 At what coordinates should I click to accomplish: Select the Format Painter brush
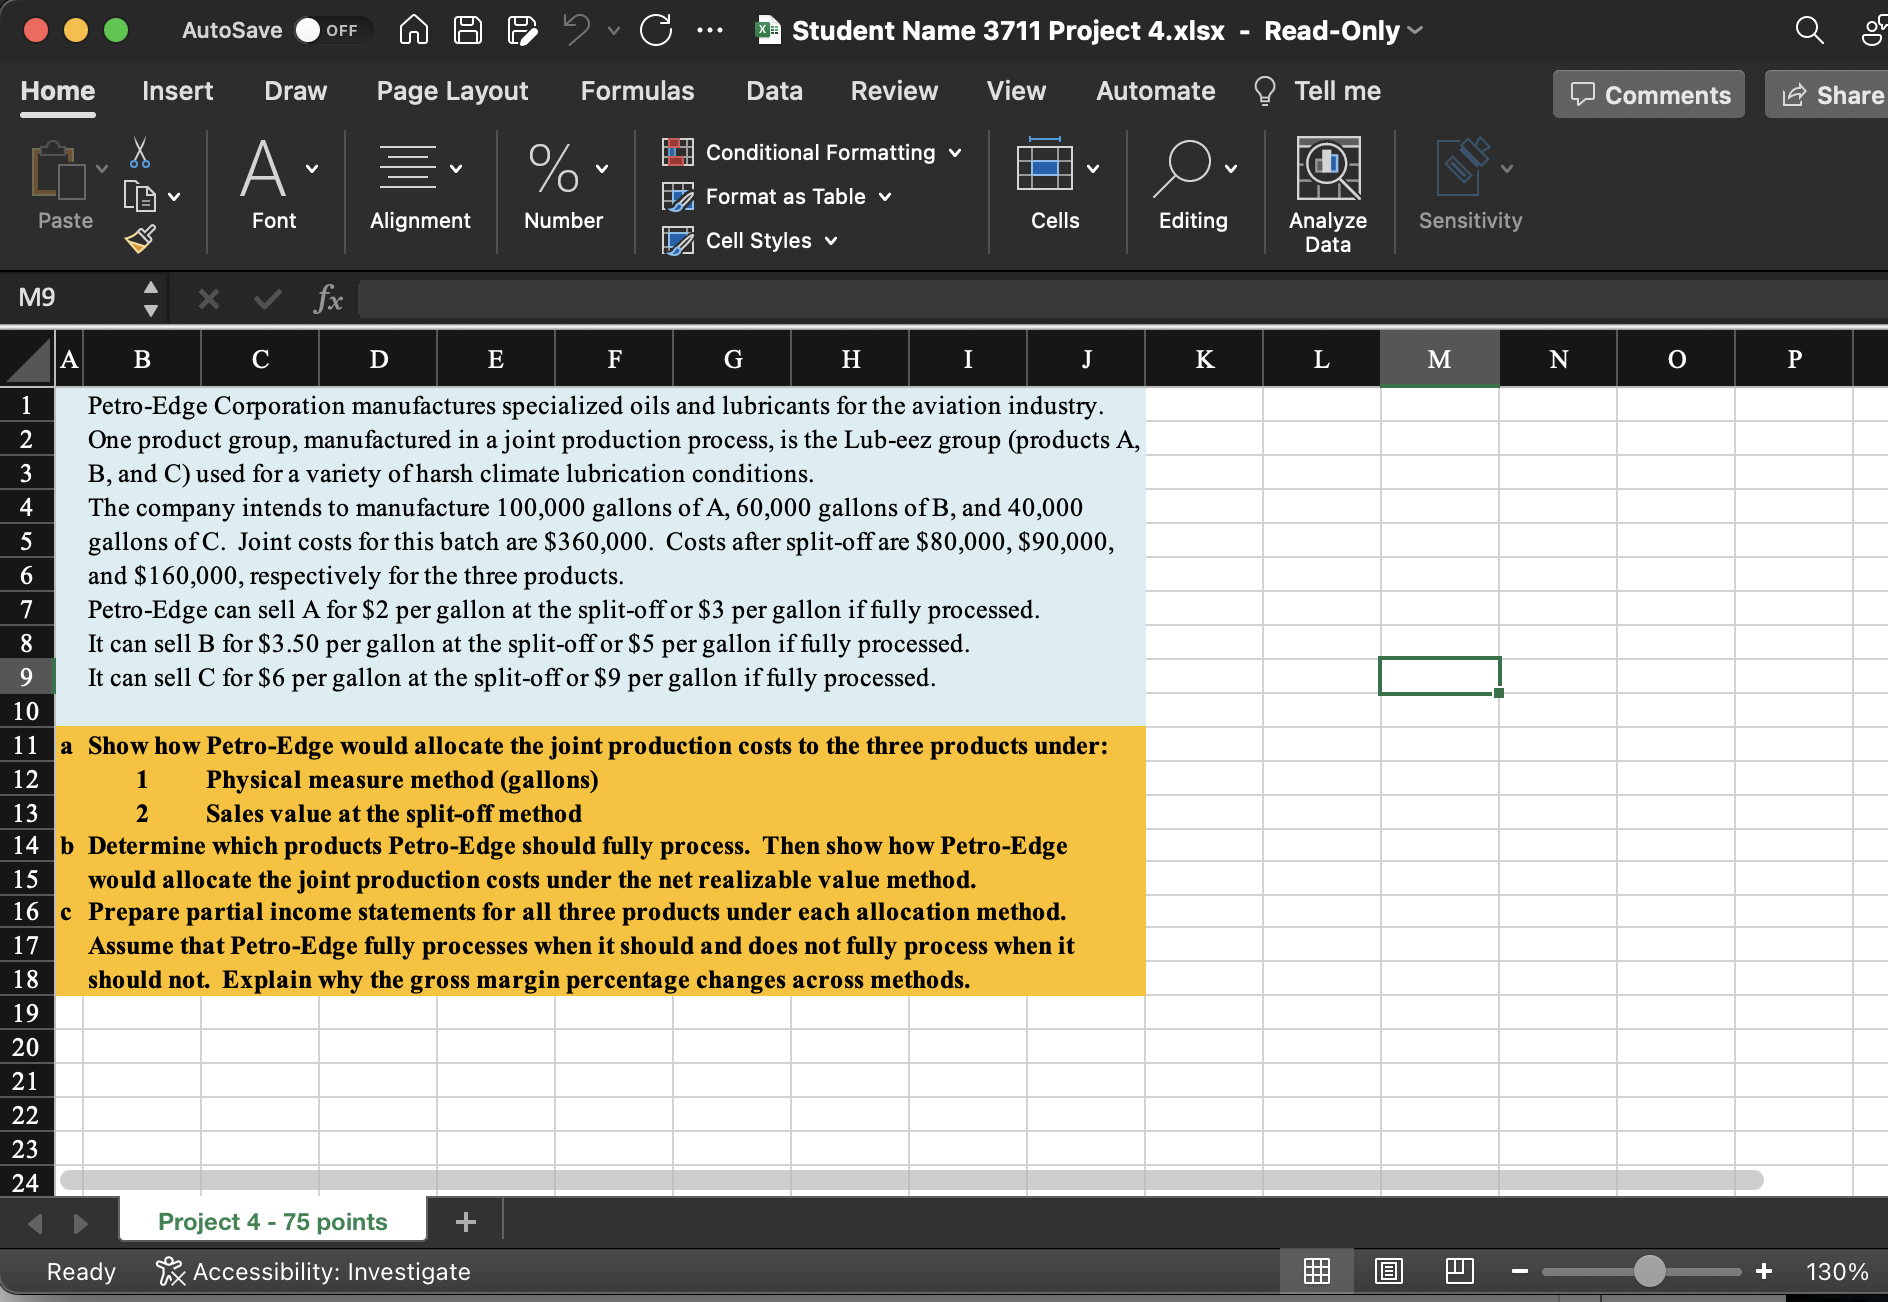pyautogui.click(x=140, y=238)
